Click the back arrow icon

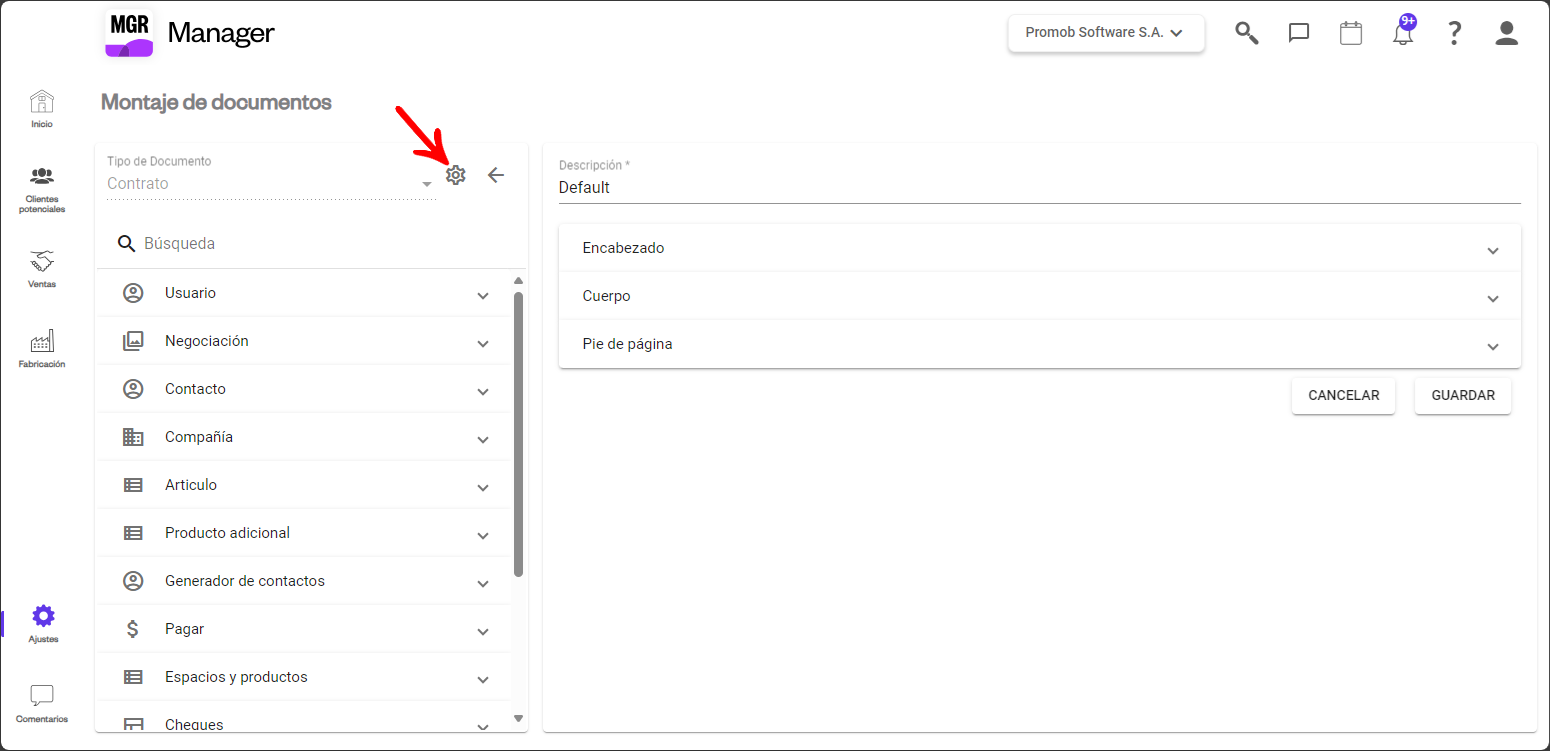496,175
